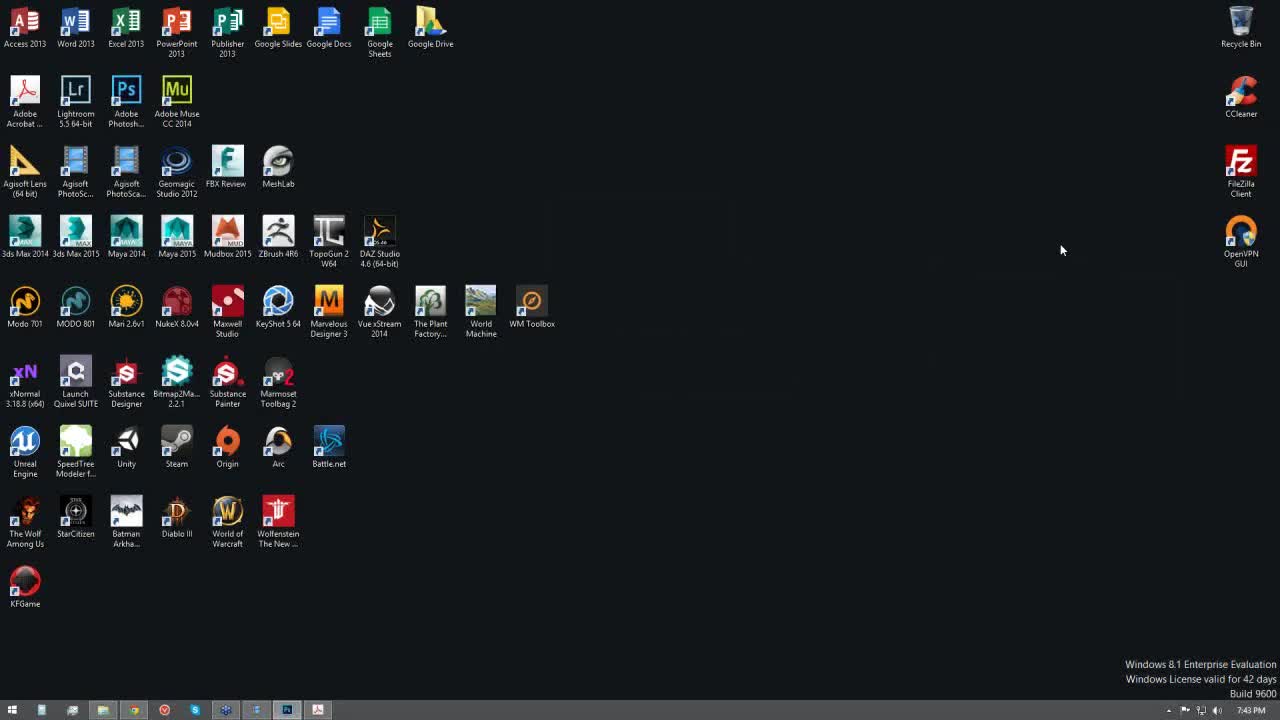This screenshot has width=1280, height=720.
Task: Click the Modo 701 icon
Action: point(25,308)
